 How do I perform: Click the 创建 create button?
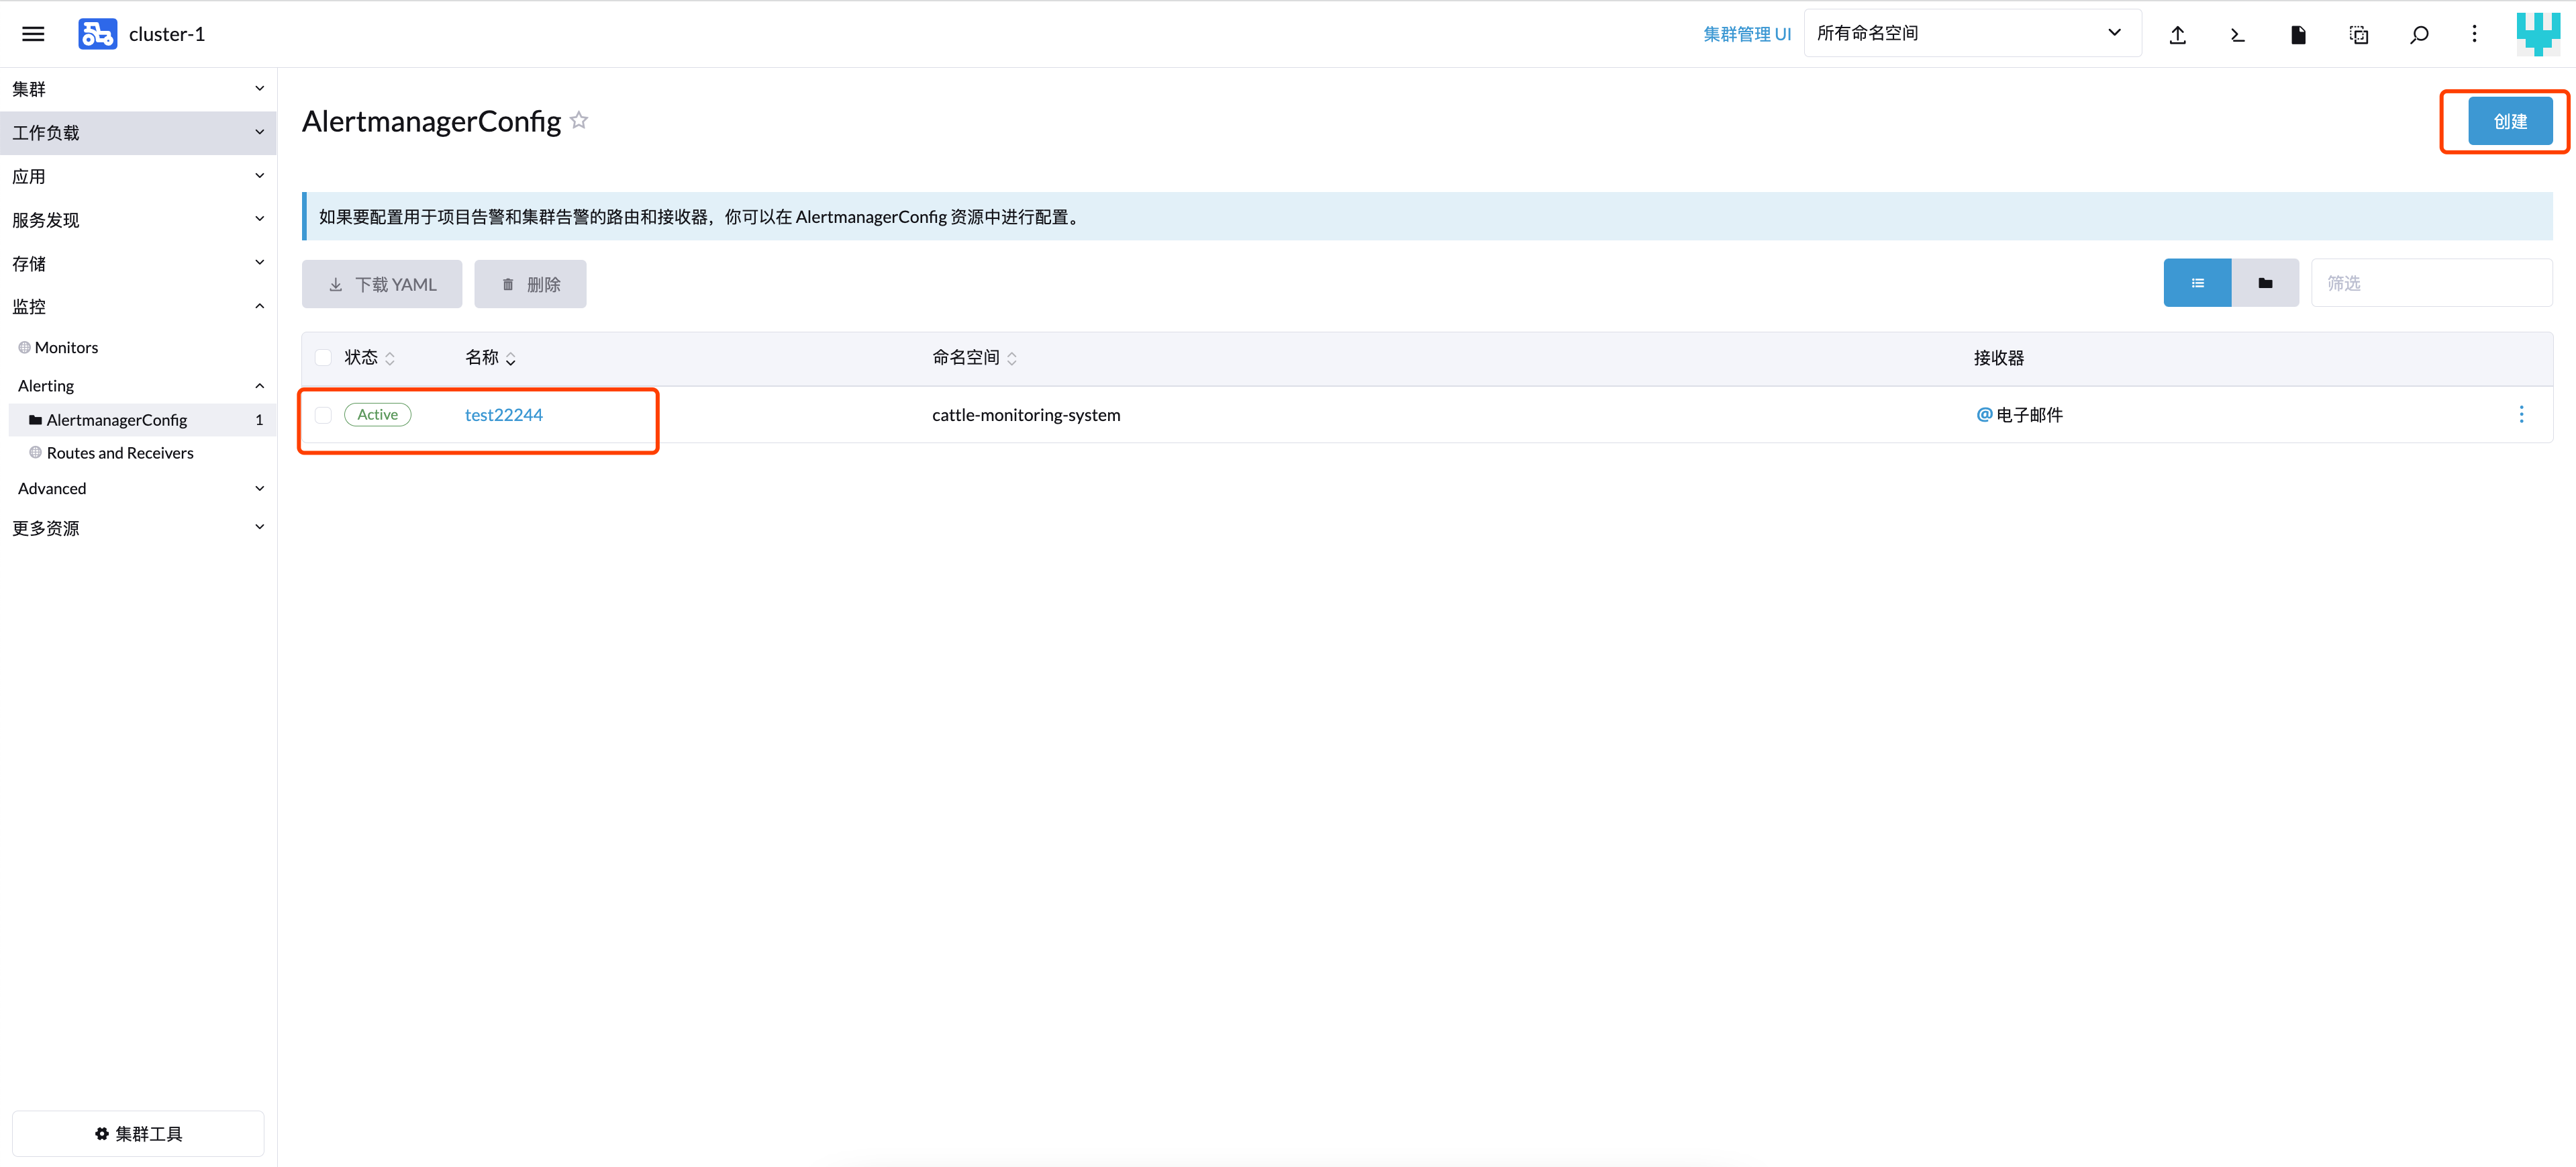tap(2510, 121)
